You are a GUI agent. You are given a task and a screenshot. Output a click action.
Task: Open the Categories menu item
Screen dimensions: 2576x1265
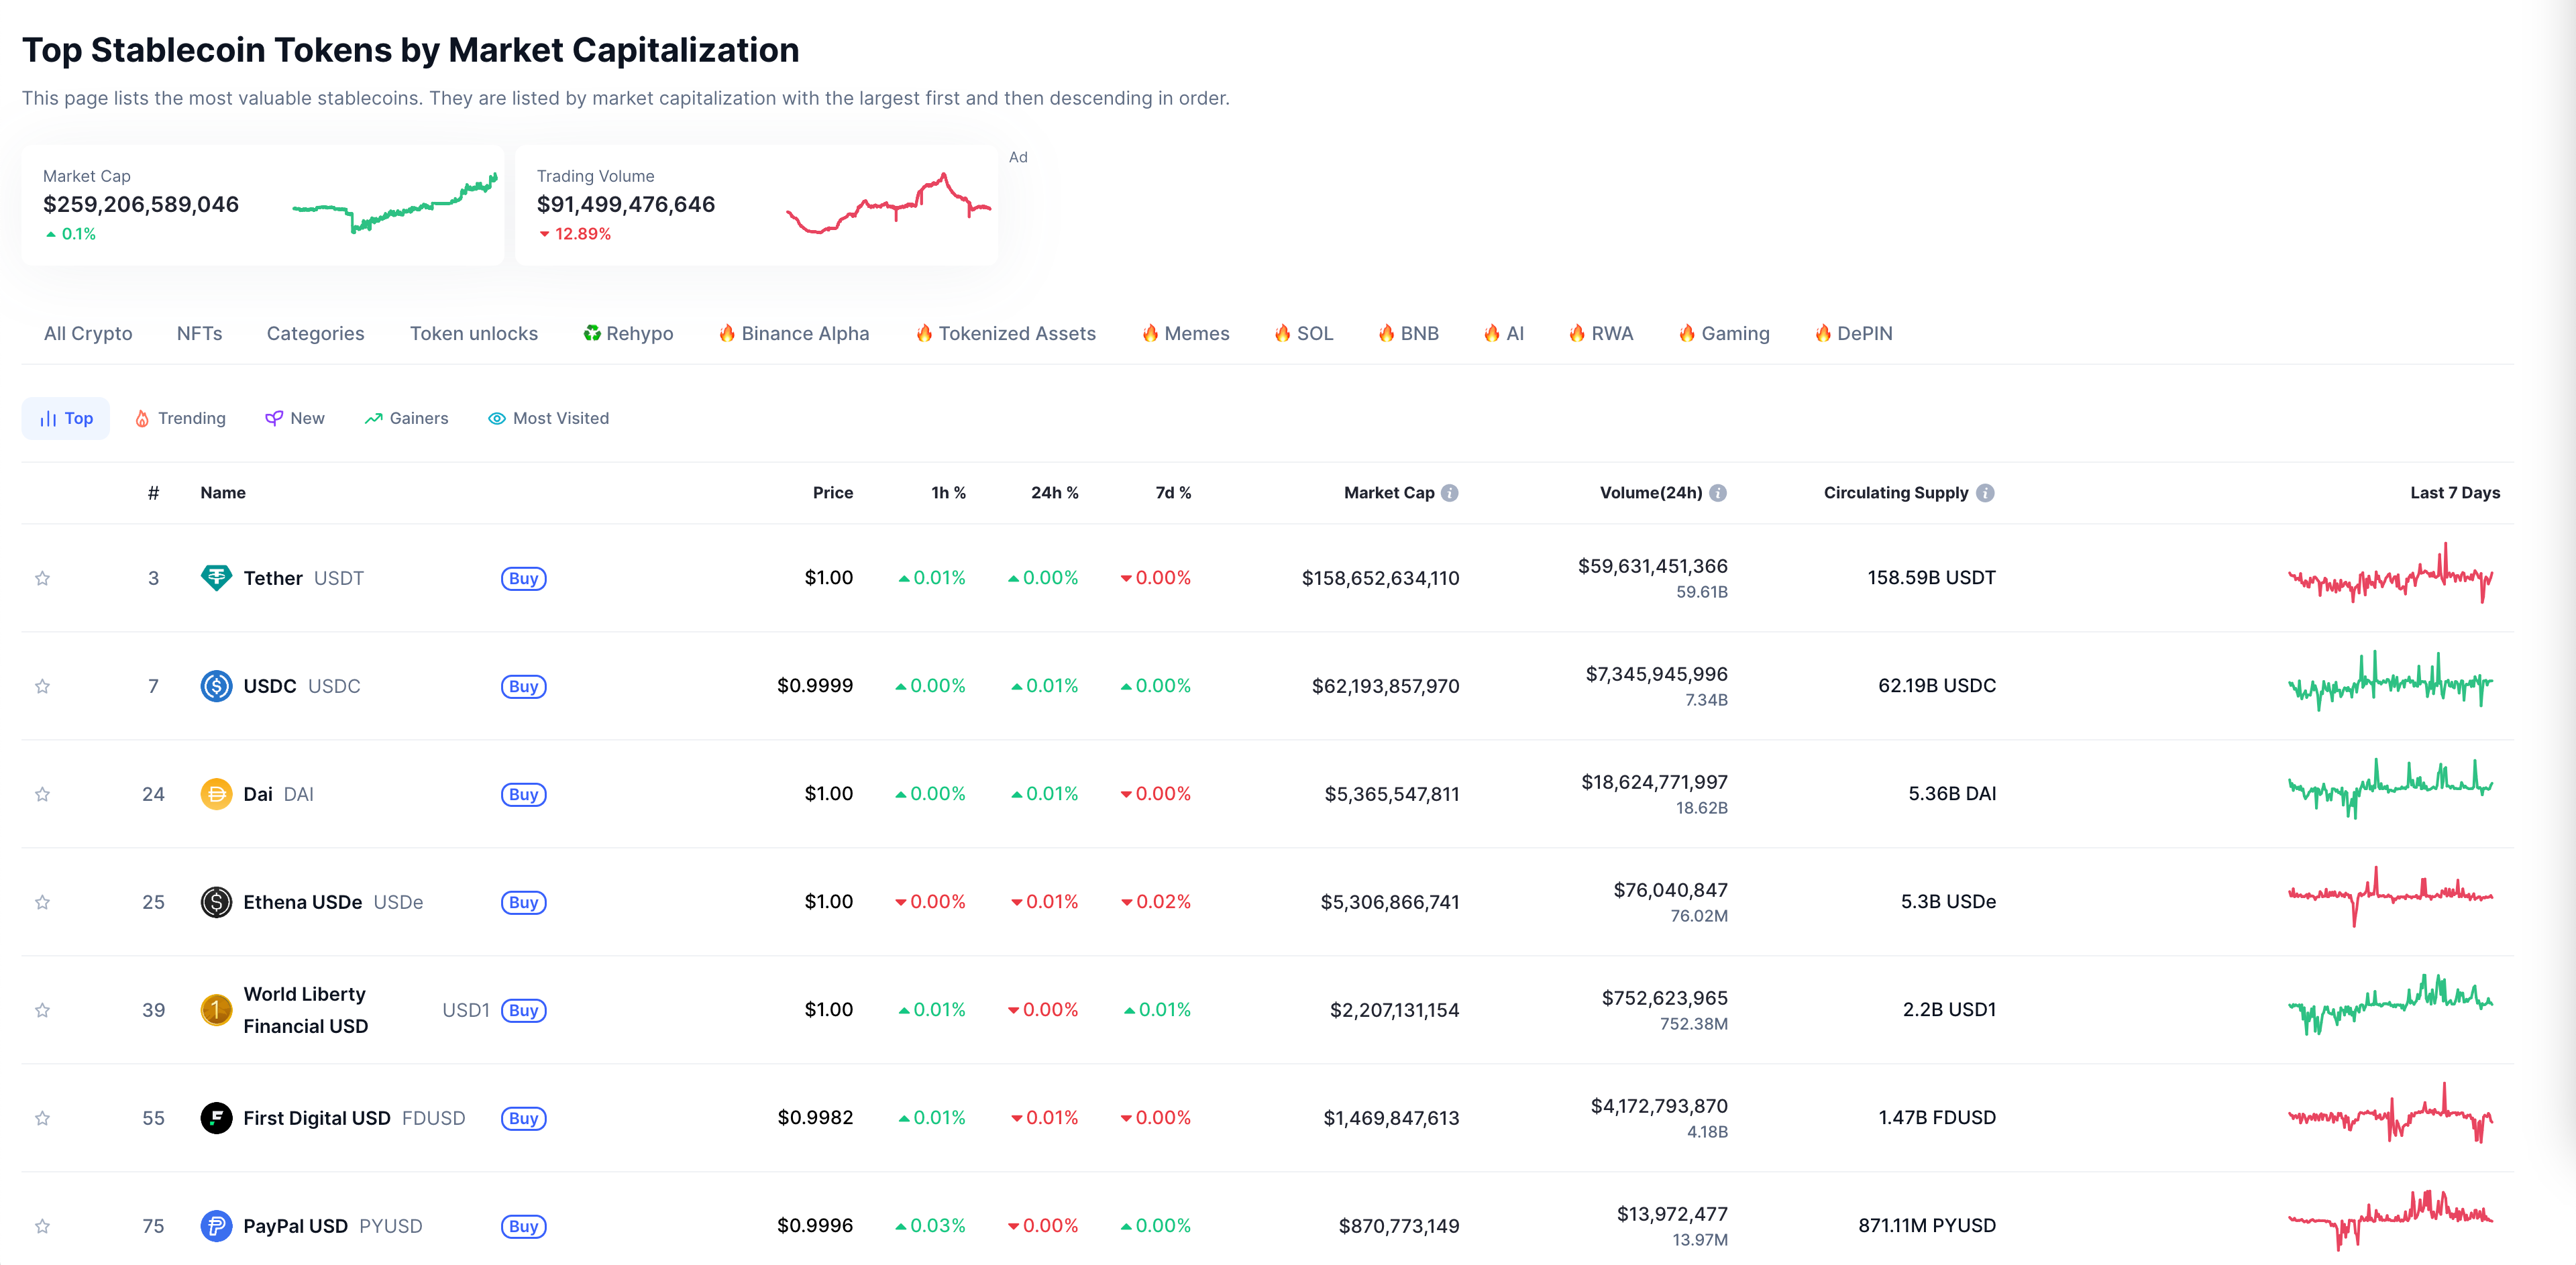tap(315, 334)
